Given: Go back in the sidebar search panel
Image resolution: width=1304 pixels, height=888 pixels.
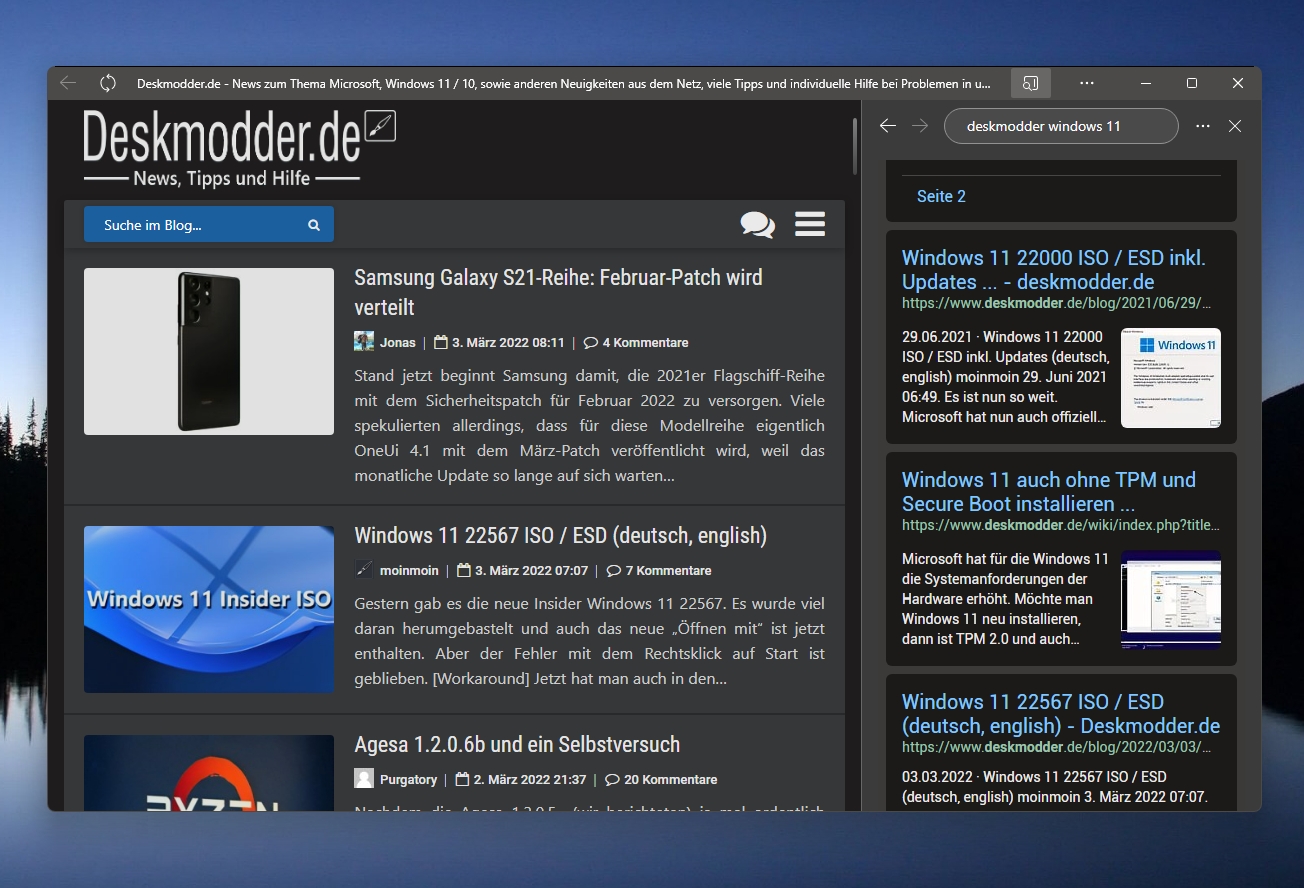Looking at the screenshot, I should [887, 126].
